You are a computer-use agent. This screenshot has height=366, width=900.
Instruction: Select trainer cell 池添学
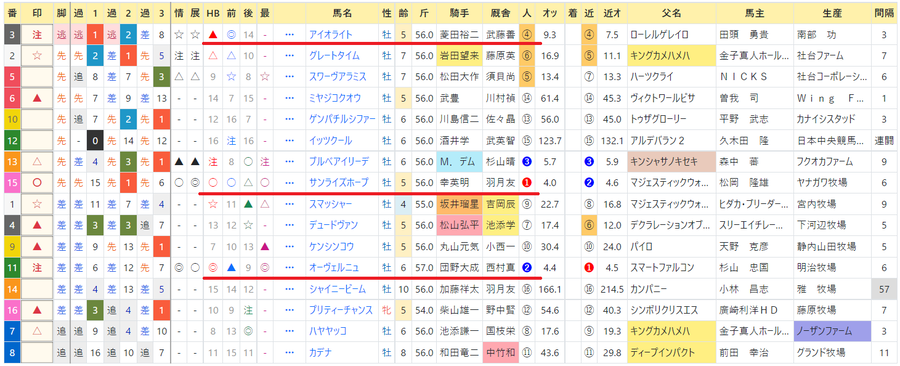500,225
